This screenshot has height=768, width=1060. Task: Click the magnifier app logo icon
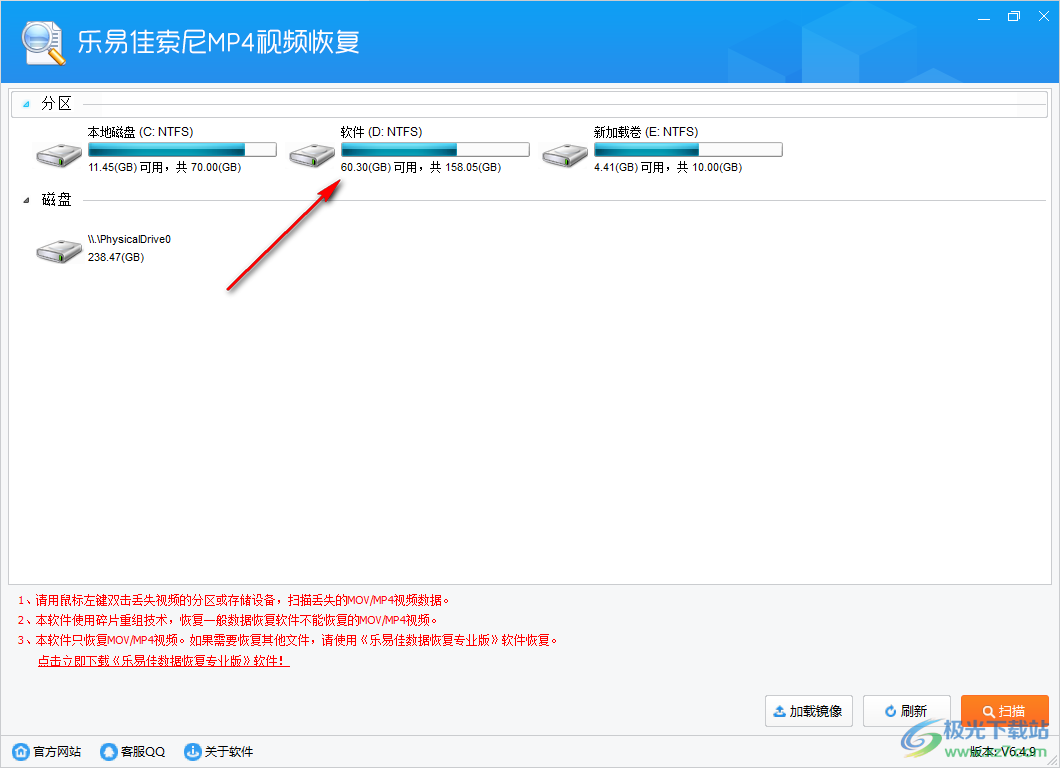point(43,43)
